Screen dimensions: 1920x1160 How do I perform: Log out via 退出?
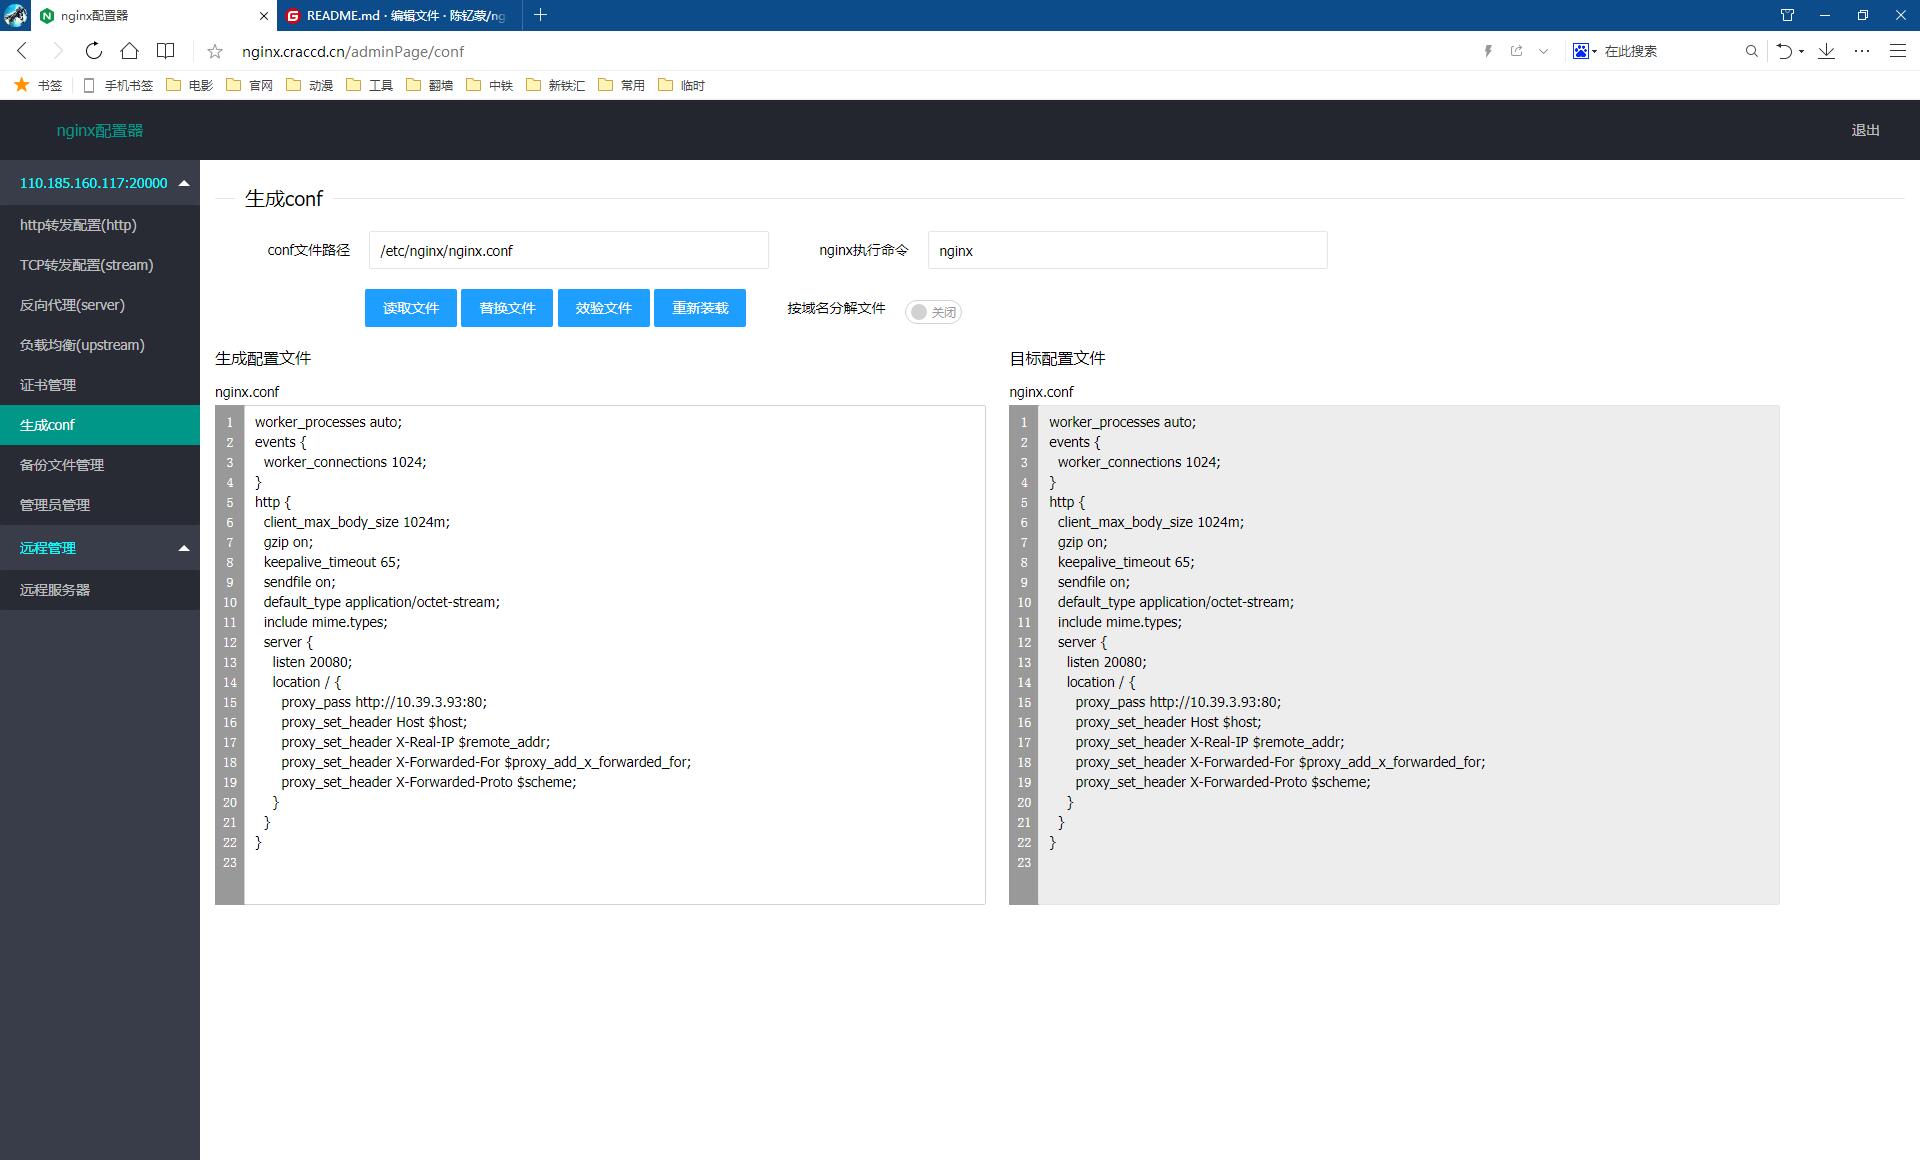1865,130
